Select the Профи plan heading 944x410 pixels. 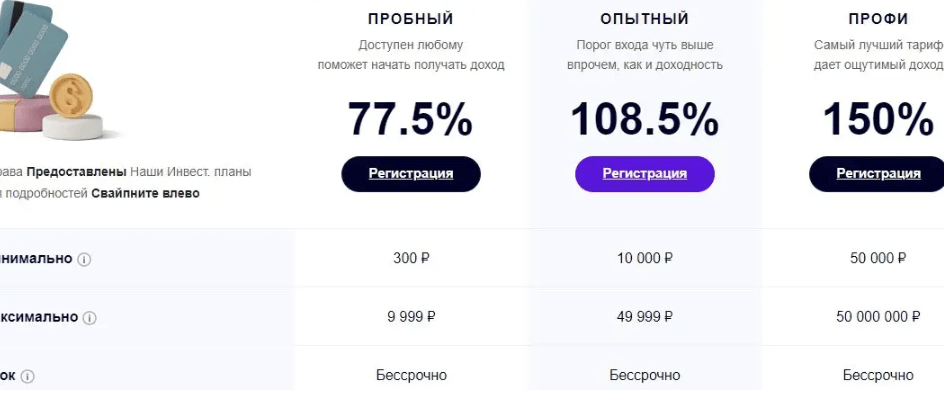pos(878,19)
